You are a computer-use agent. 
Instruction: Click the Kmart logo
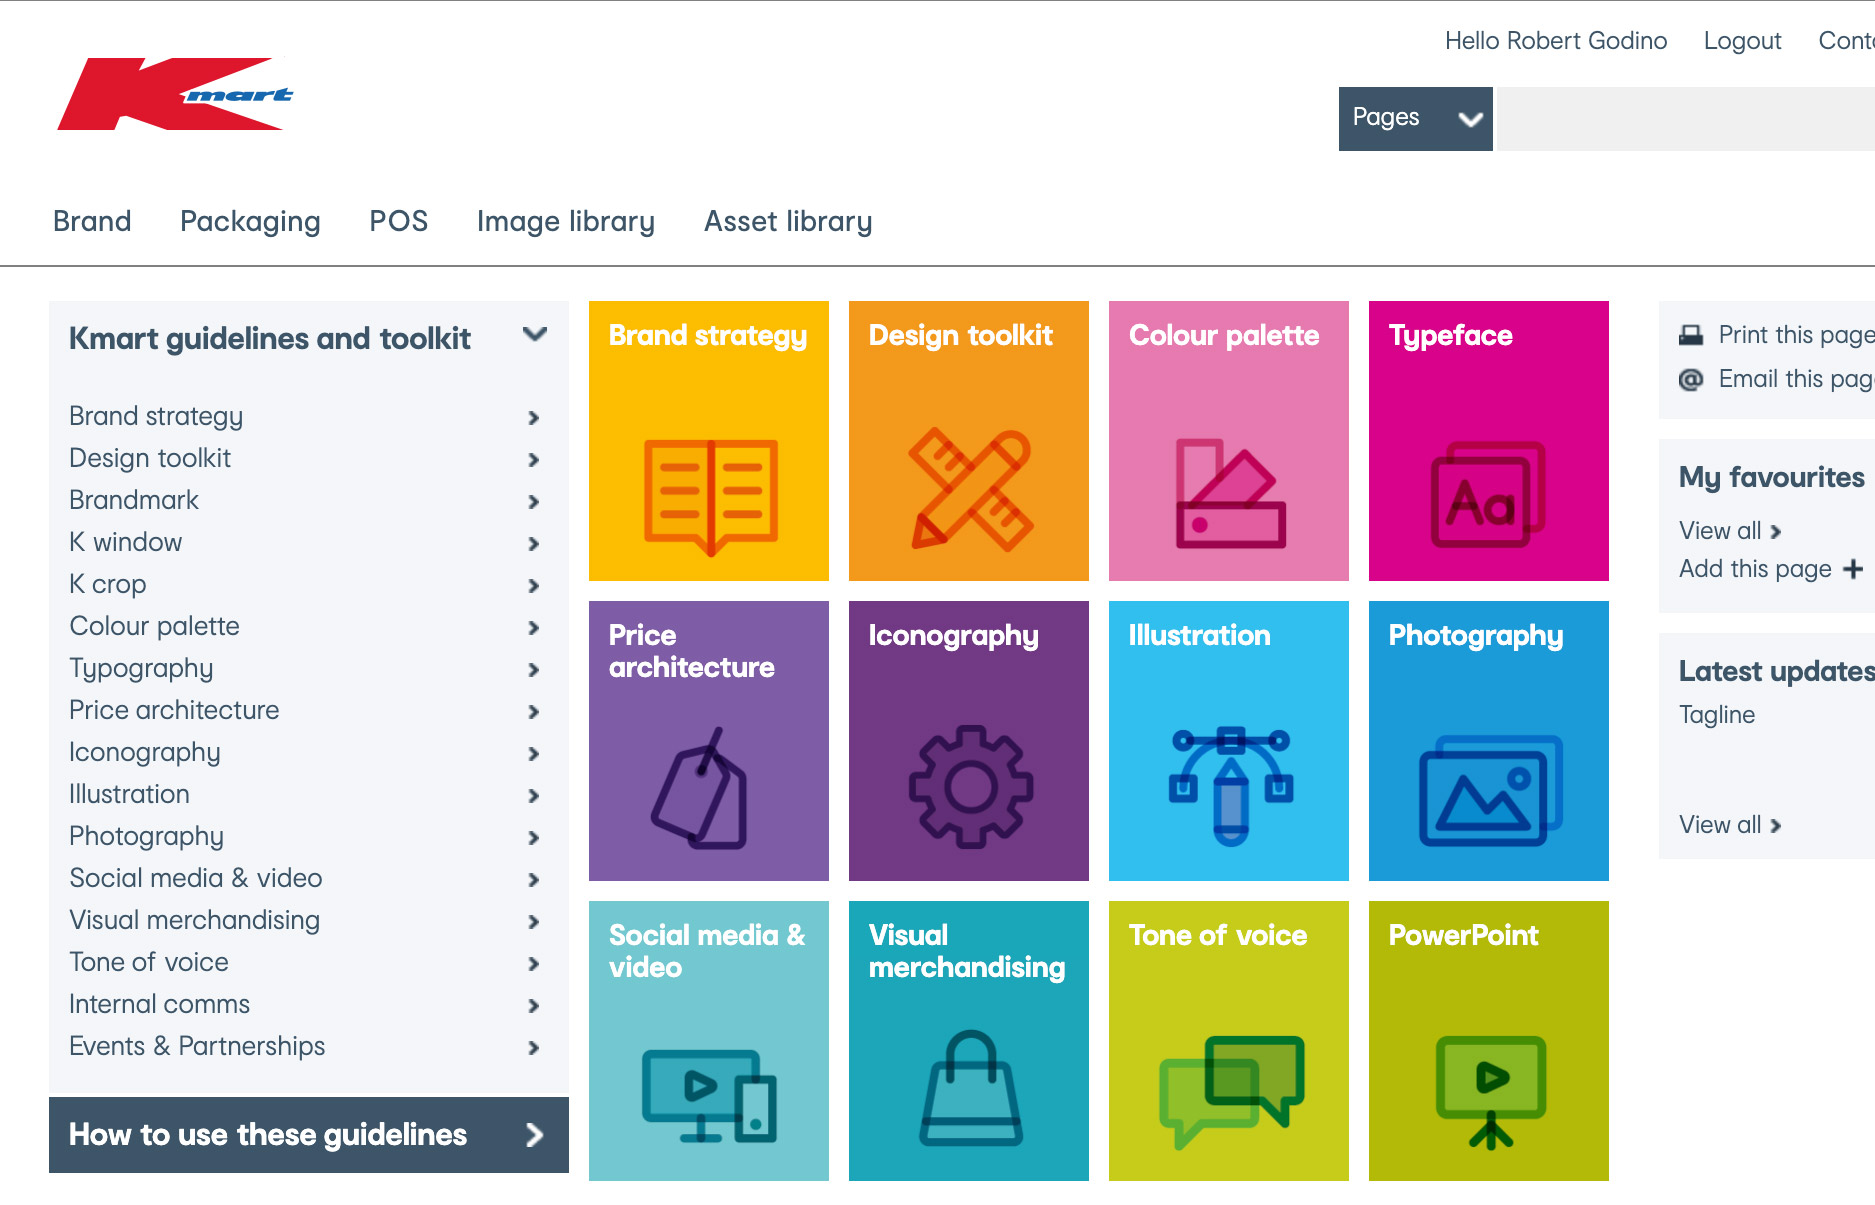[175, 94]
